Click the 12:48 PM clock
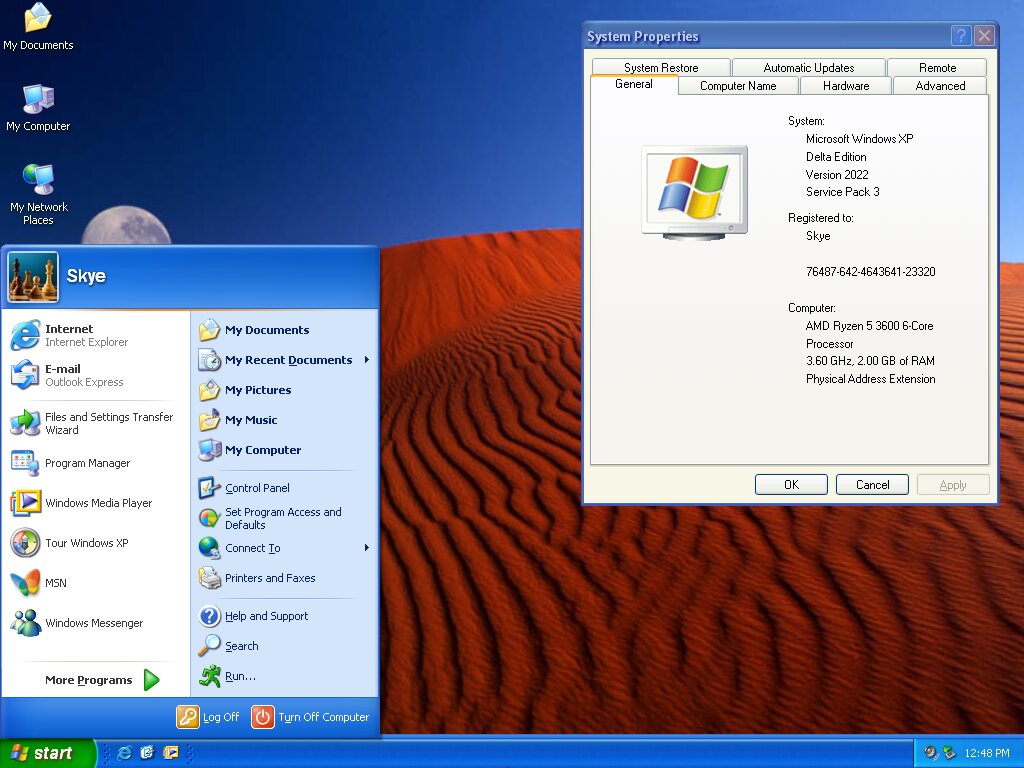Viewport: 1024px width, 768px height. [987, 753]
